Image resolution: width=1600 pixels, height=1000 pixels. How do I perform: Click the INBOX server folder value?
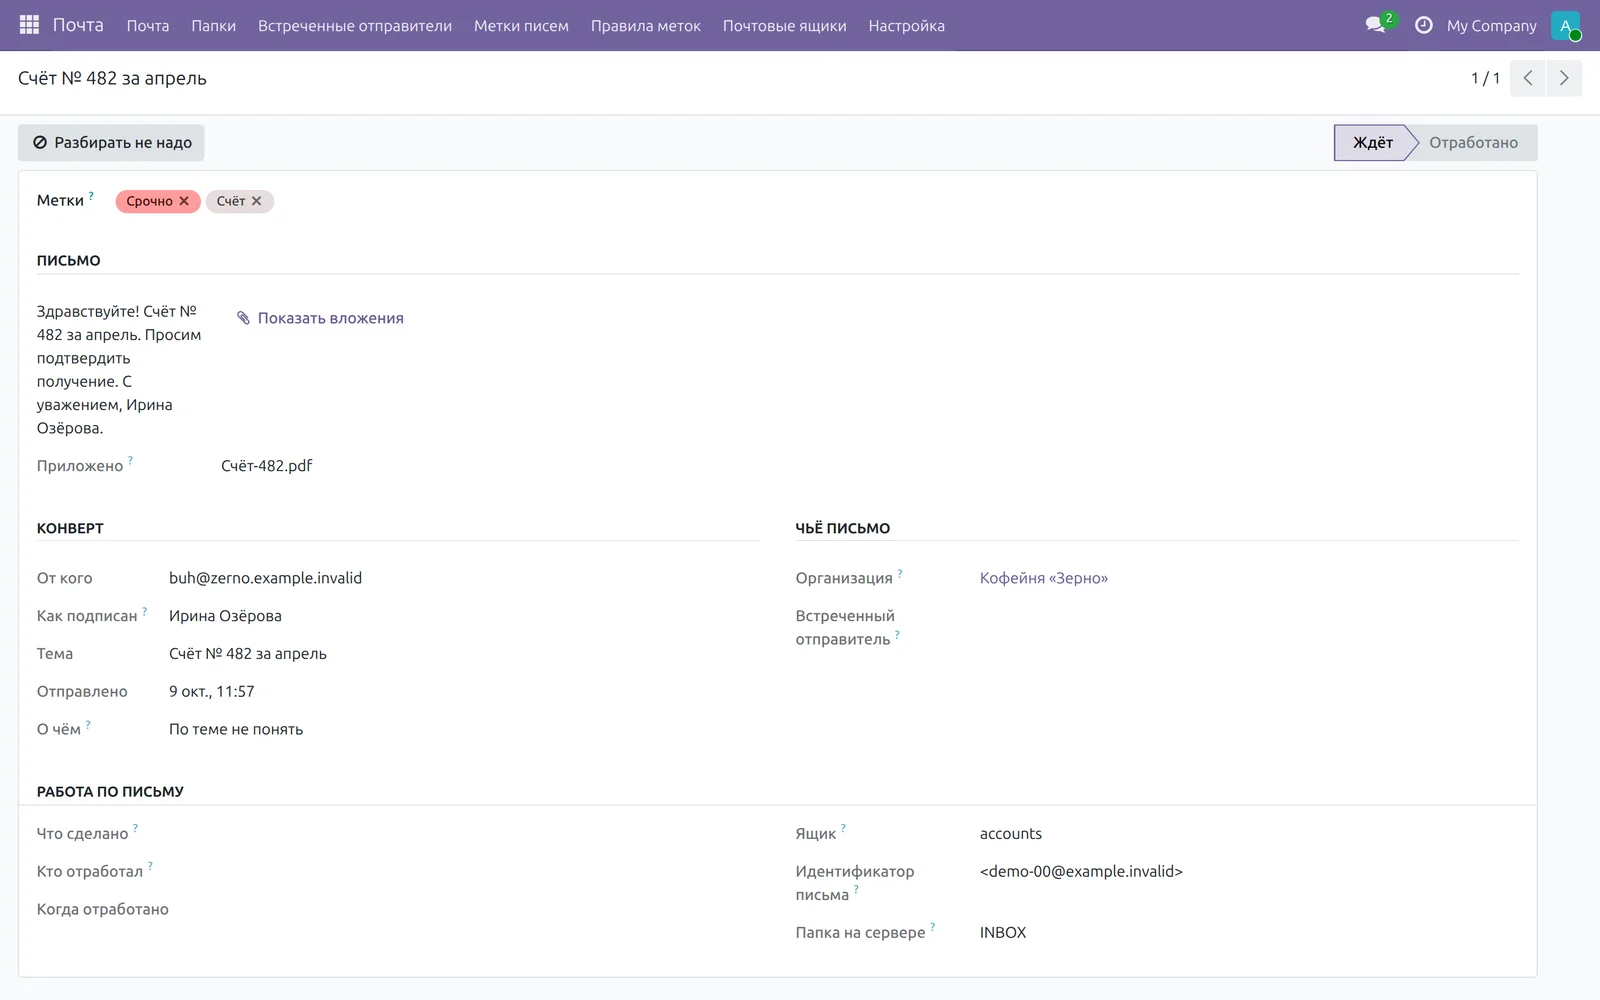[x=1003, y=932]
